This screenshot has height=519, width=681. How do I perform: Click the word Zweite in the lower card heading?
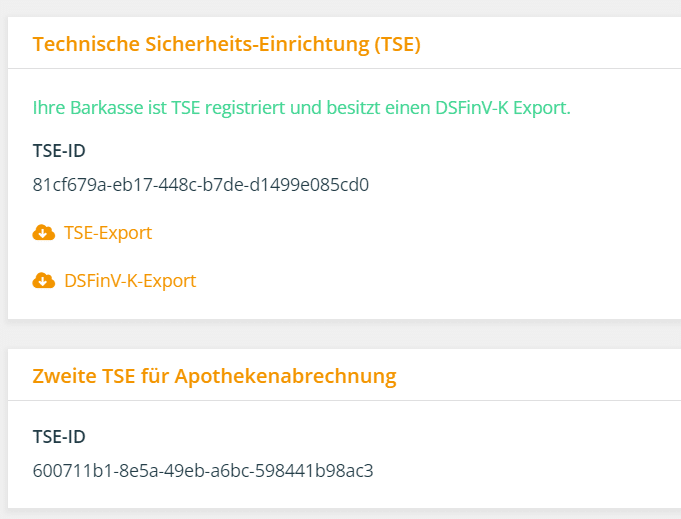tap(64, 376)
